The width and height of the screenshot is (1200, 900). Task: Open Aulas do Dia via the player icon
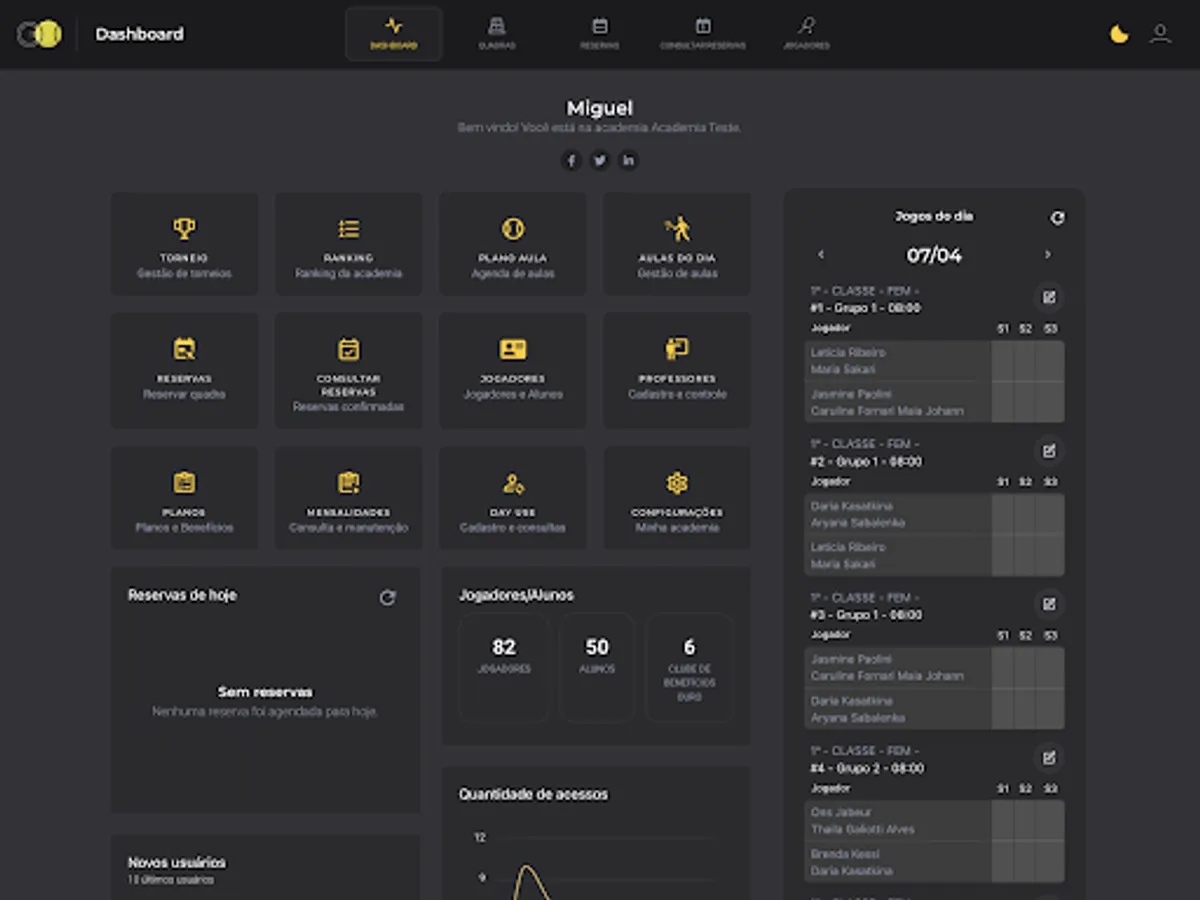[676, 228]
